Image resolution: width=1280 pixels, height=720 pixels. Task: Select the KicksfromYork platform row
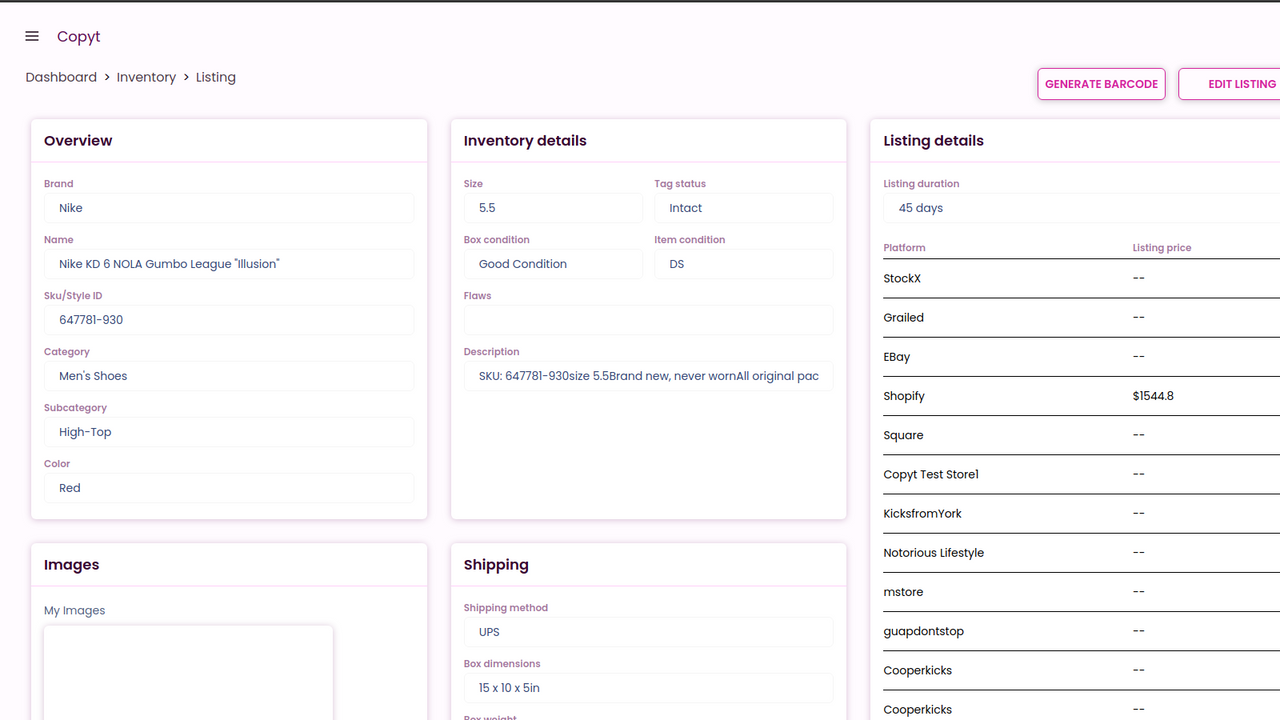click(x=1081, y=513)
